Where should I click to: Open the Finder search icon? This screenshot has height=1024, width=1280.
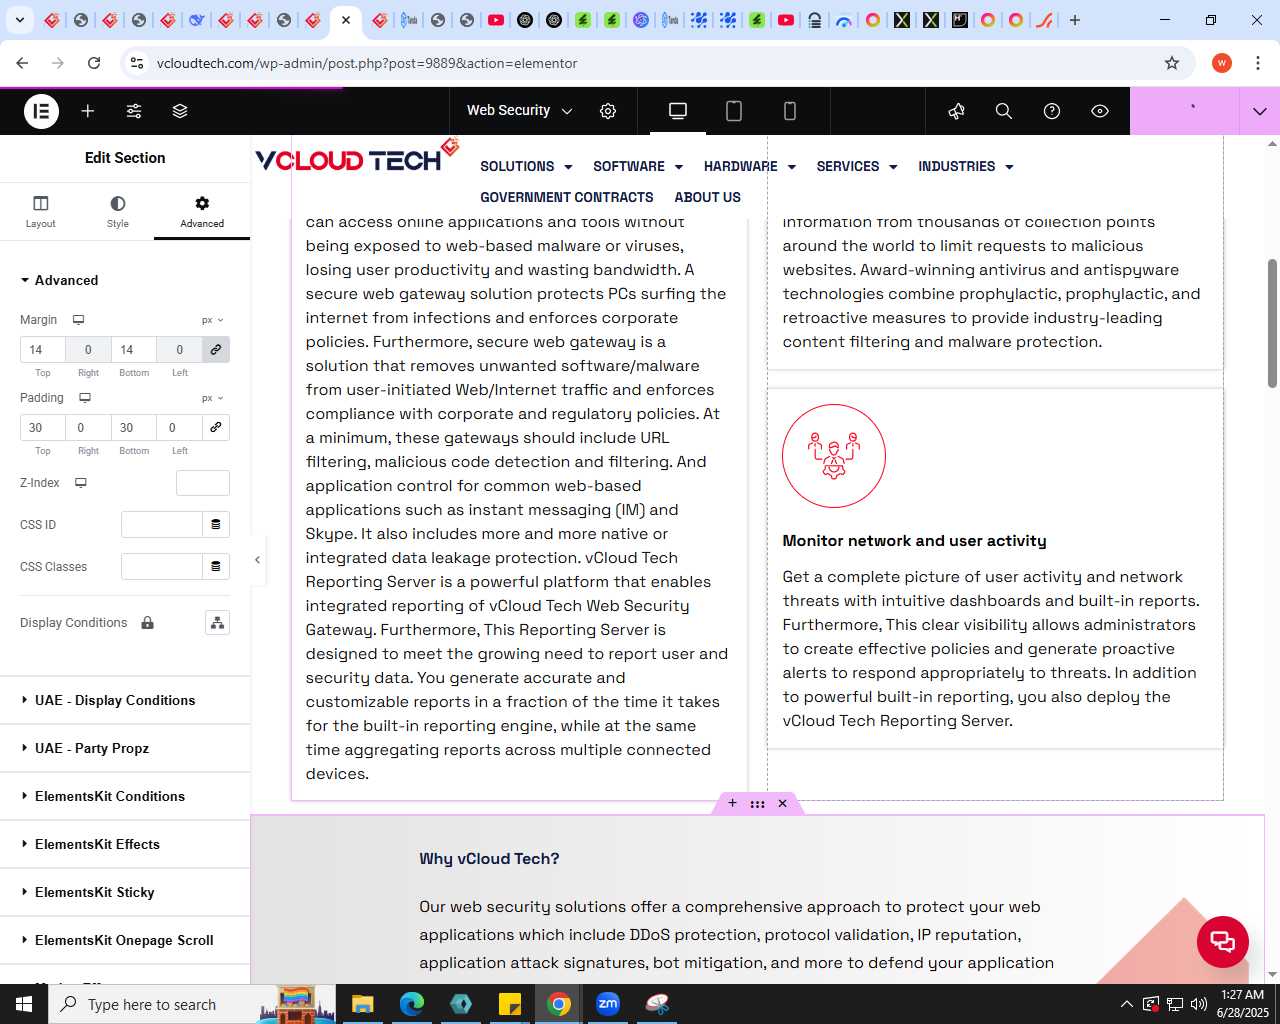(1004, 111)
